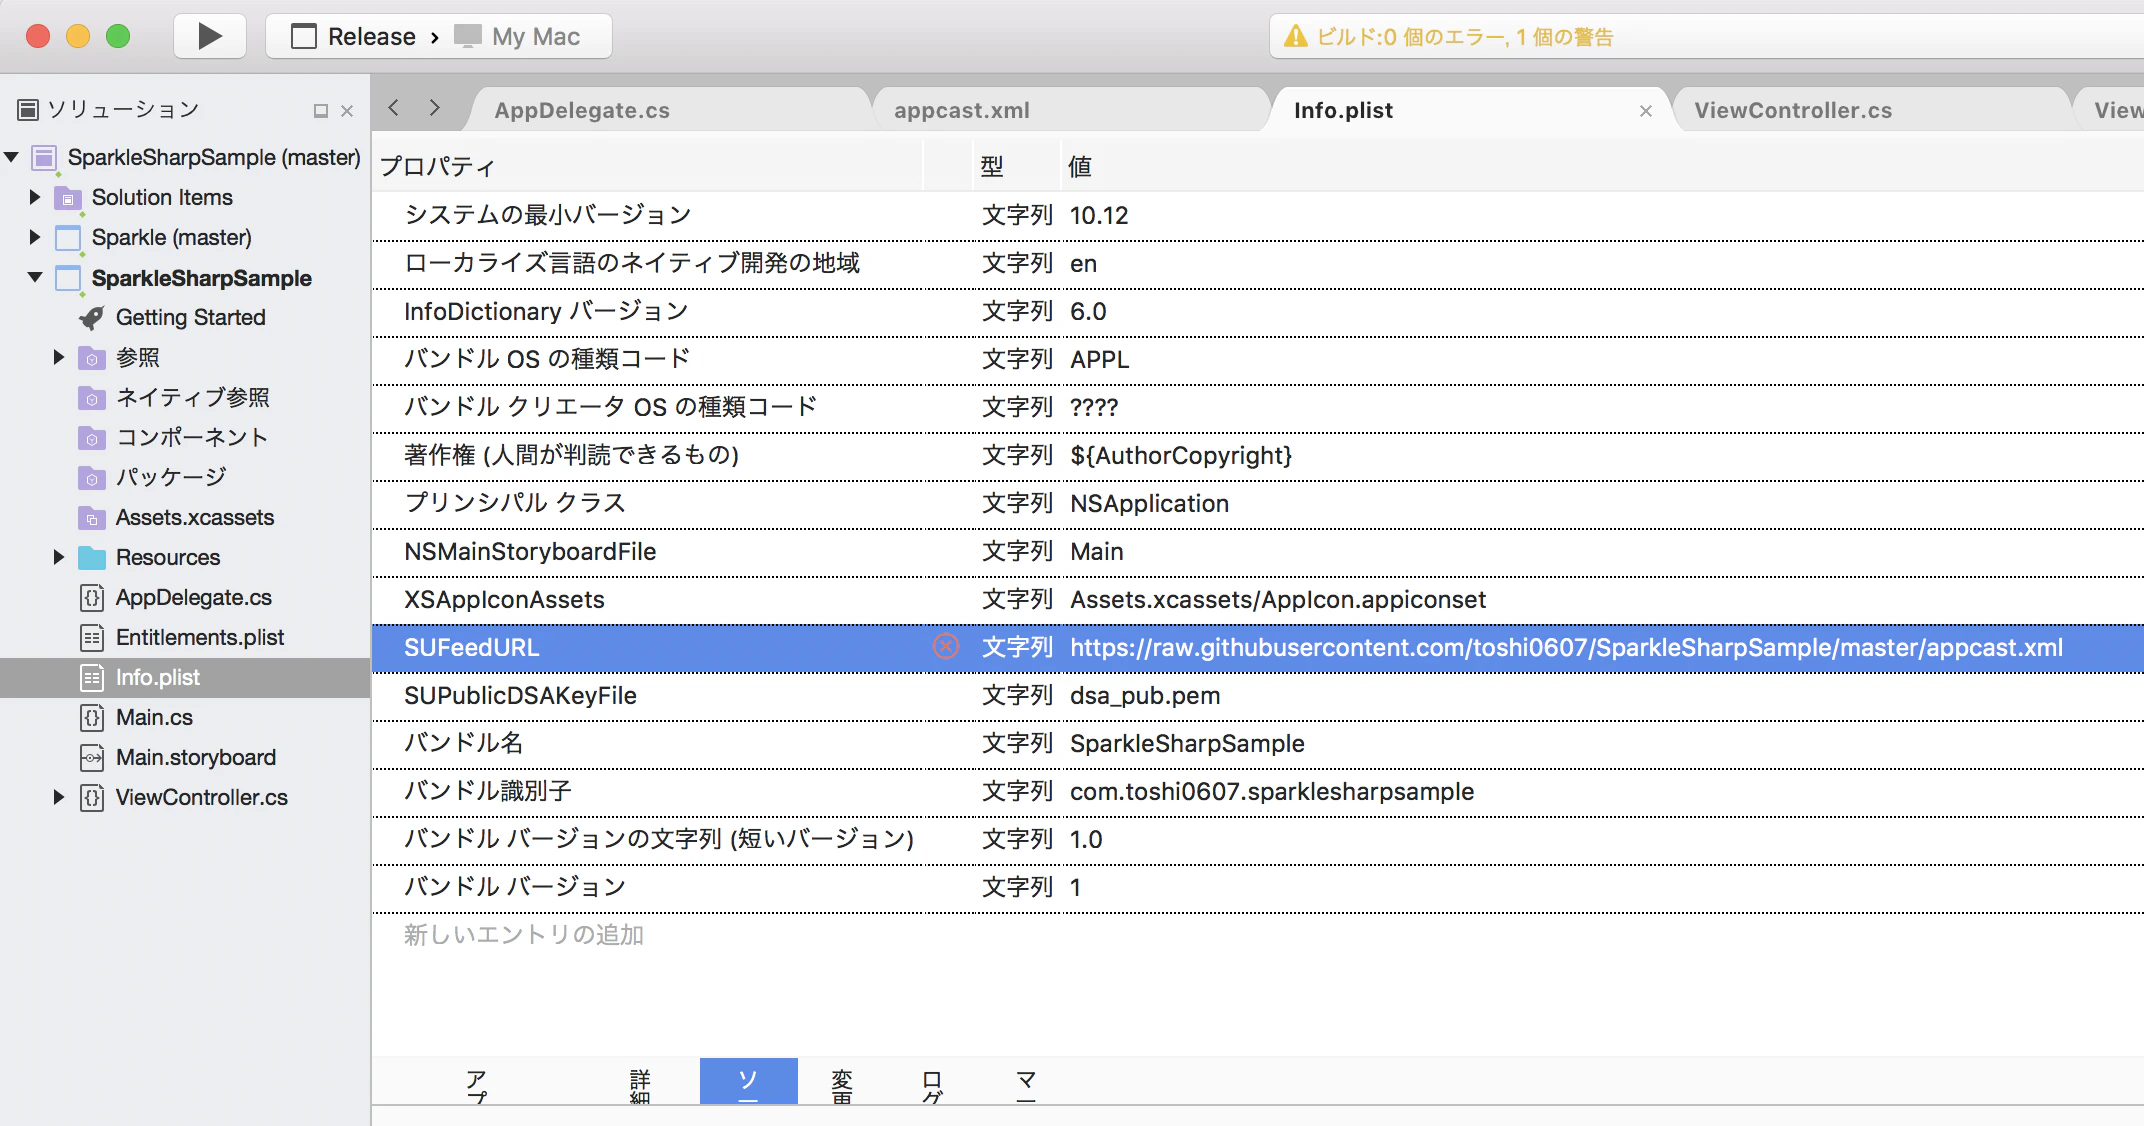The height and width of the screenshot is (1126, 2144).
Task: Expand the Sparkle (master) project
Action: [35, 237]
